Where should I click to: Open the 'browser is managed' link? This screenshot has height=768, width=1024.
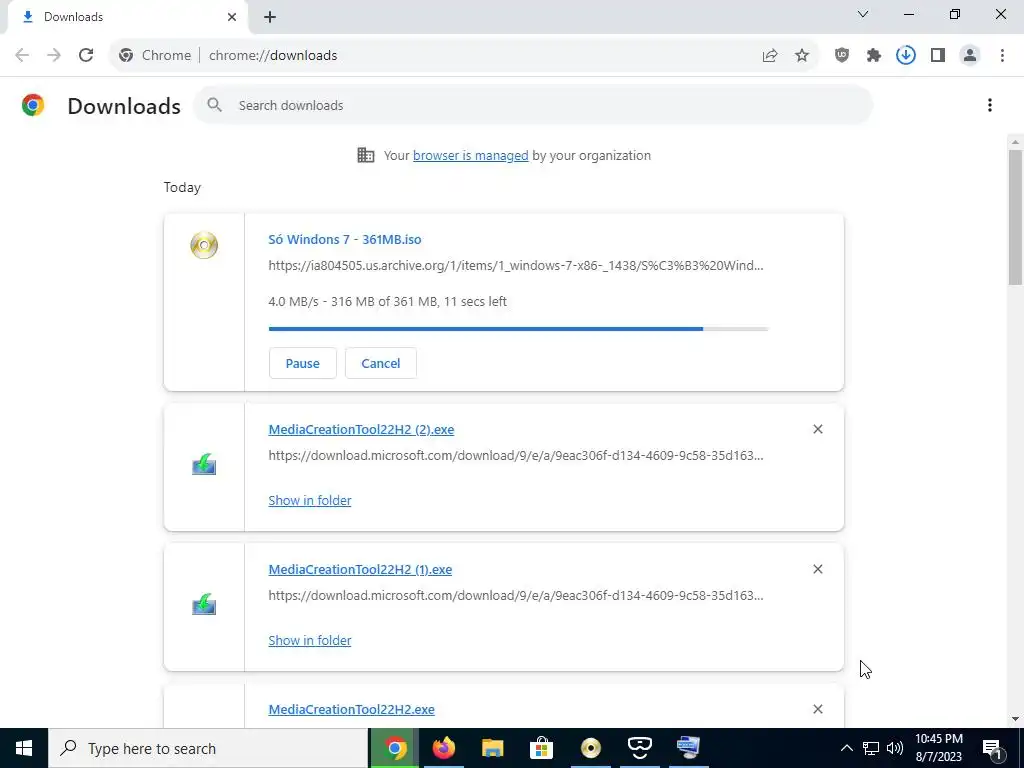(x=470, y=155)
